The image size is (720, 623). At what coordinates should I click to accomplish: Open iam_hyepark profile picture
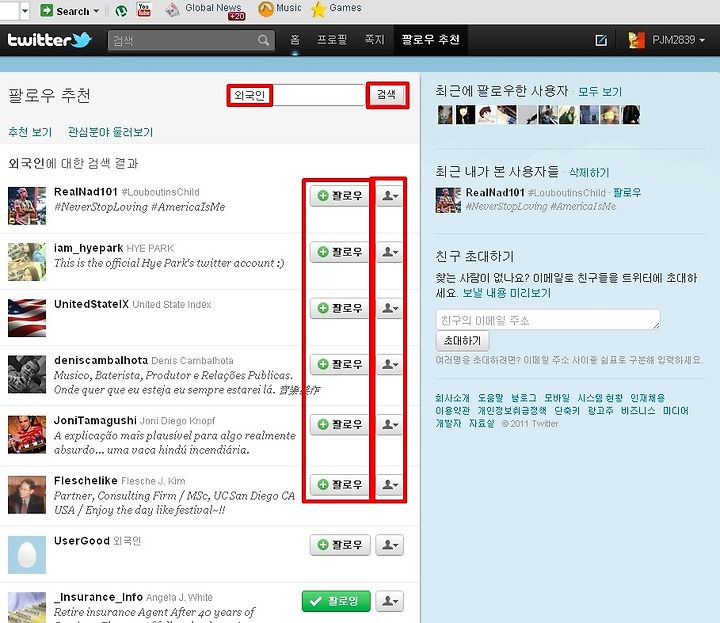coord(27,262)
